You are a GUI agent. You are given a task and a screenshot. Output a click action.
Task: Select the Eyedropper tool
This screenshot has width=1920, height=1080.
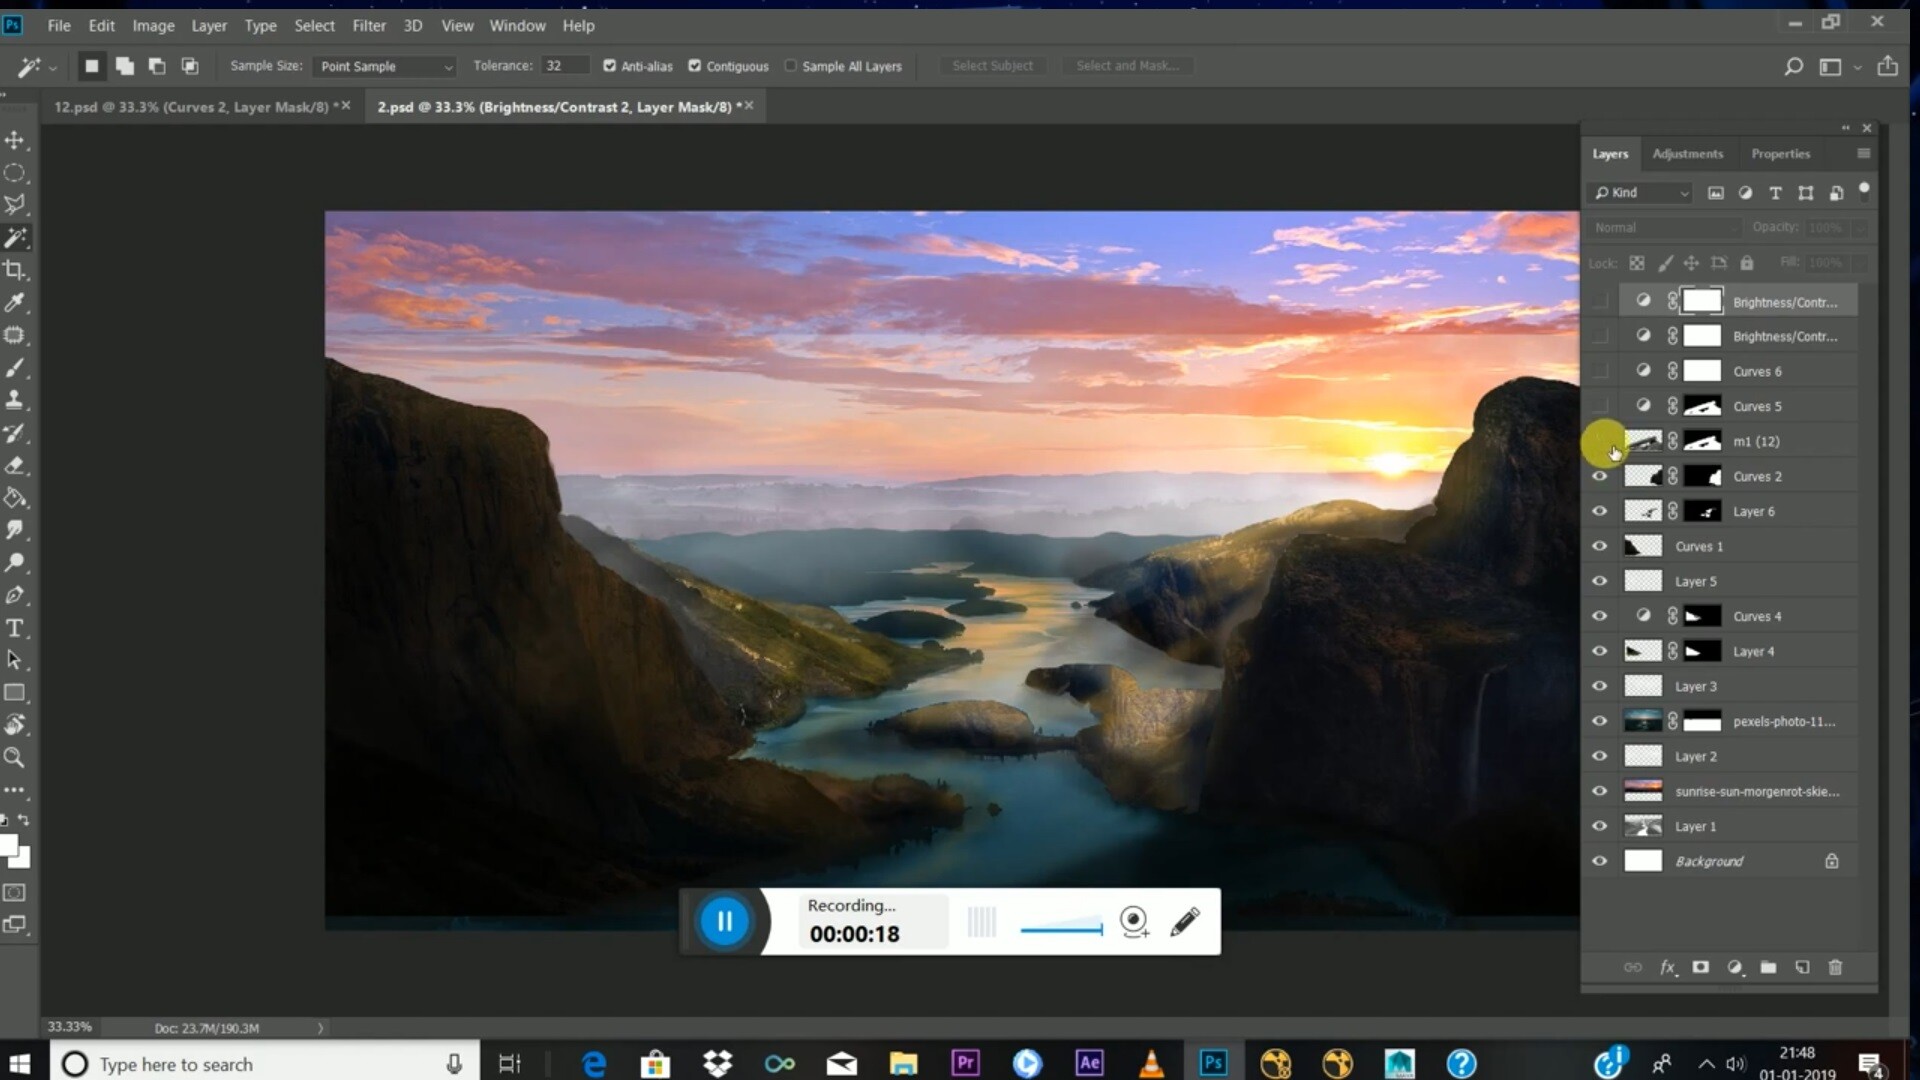coord(15,303)
